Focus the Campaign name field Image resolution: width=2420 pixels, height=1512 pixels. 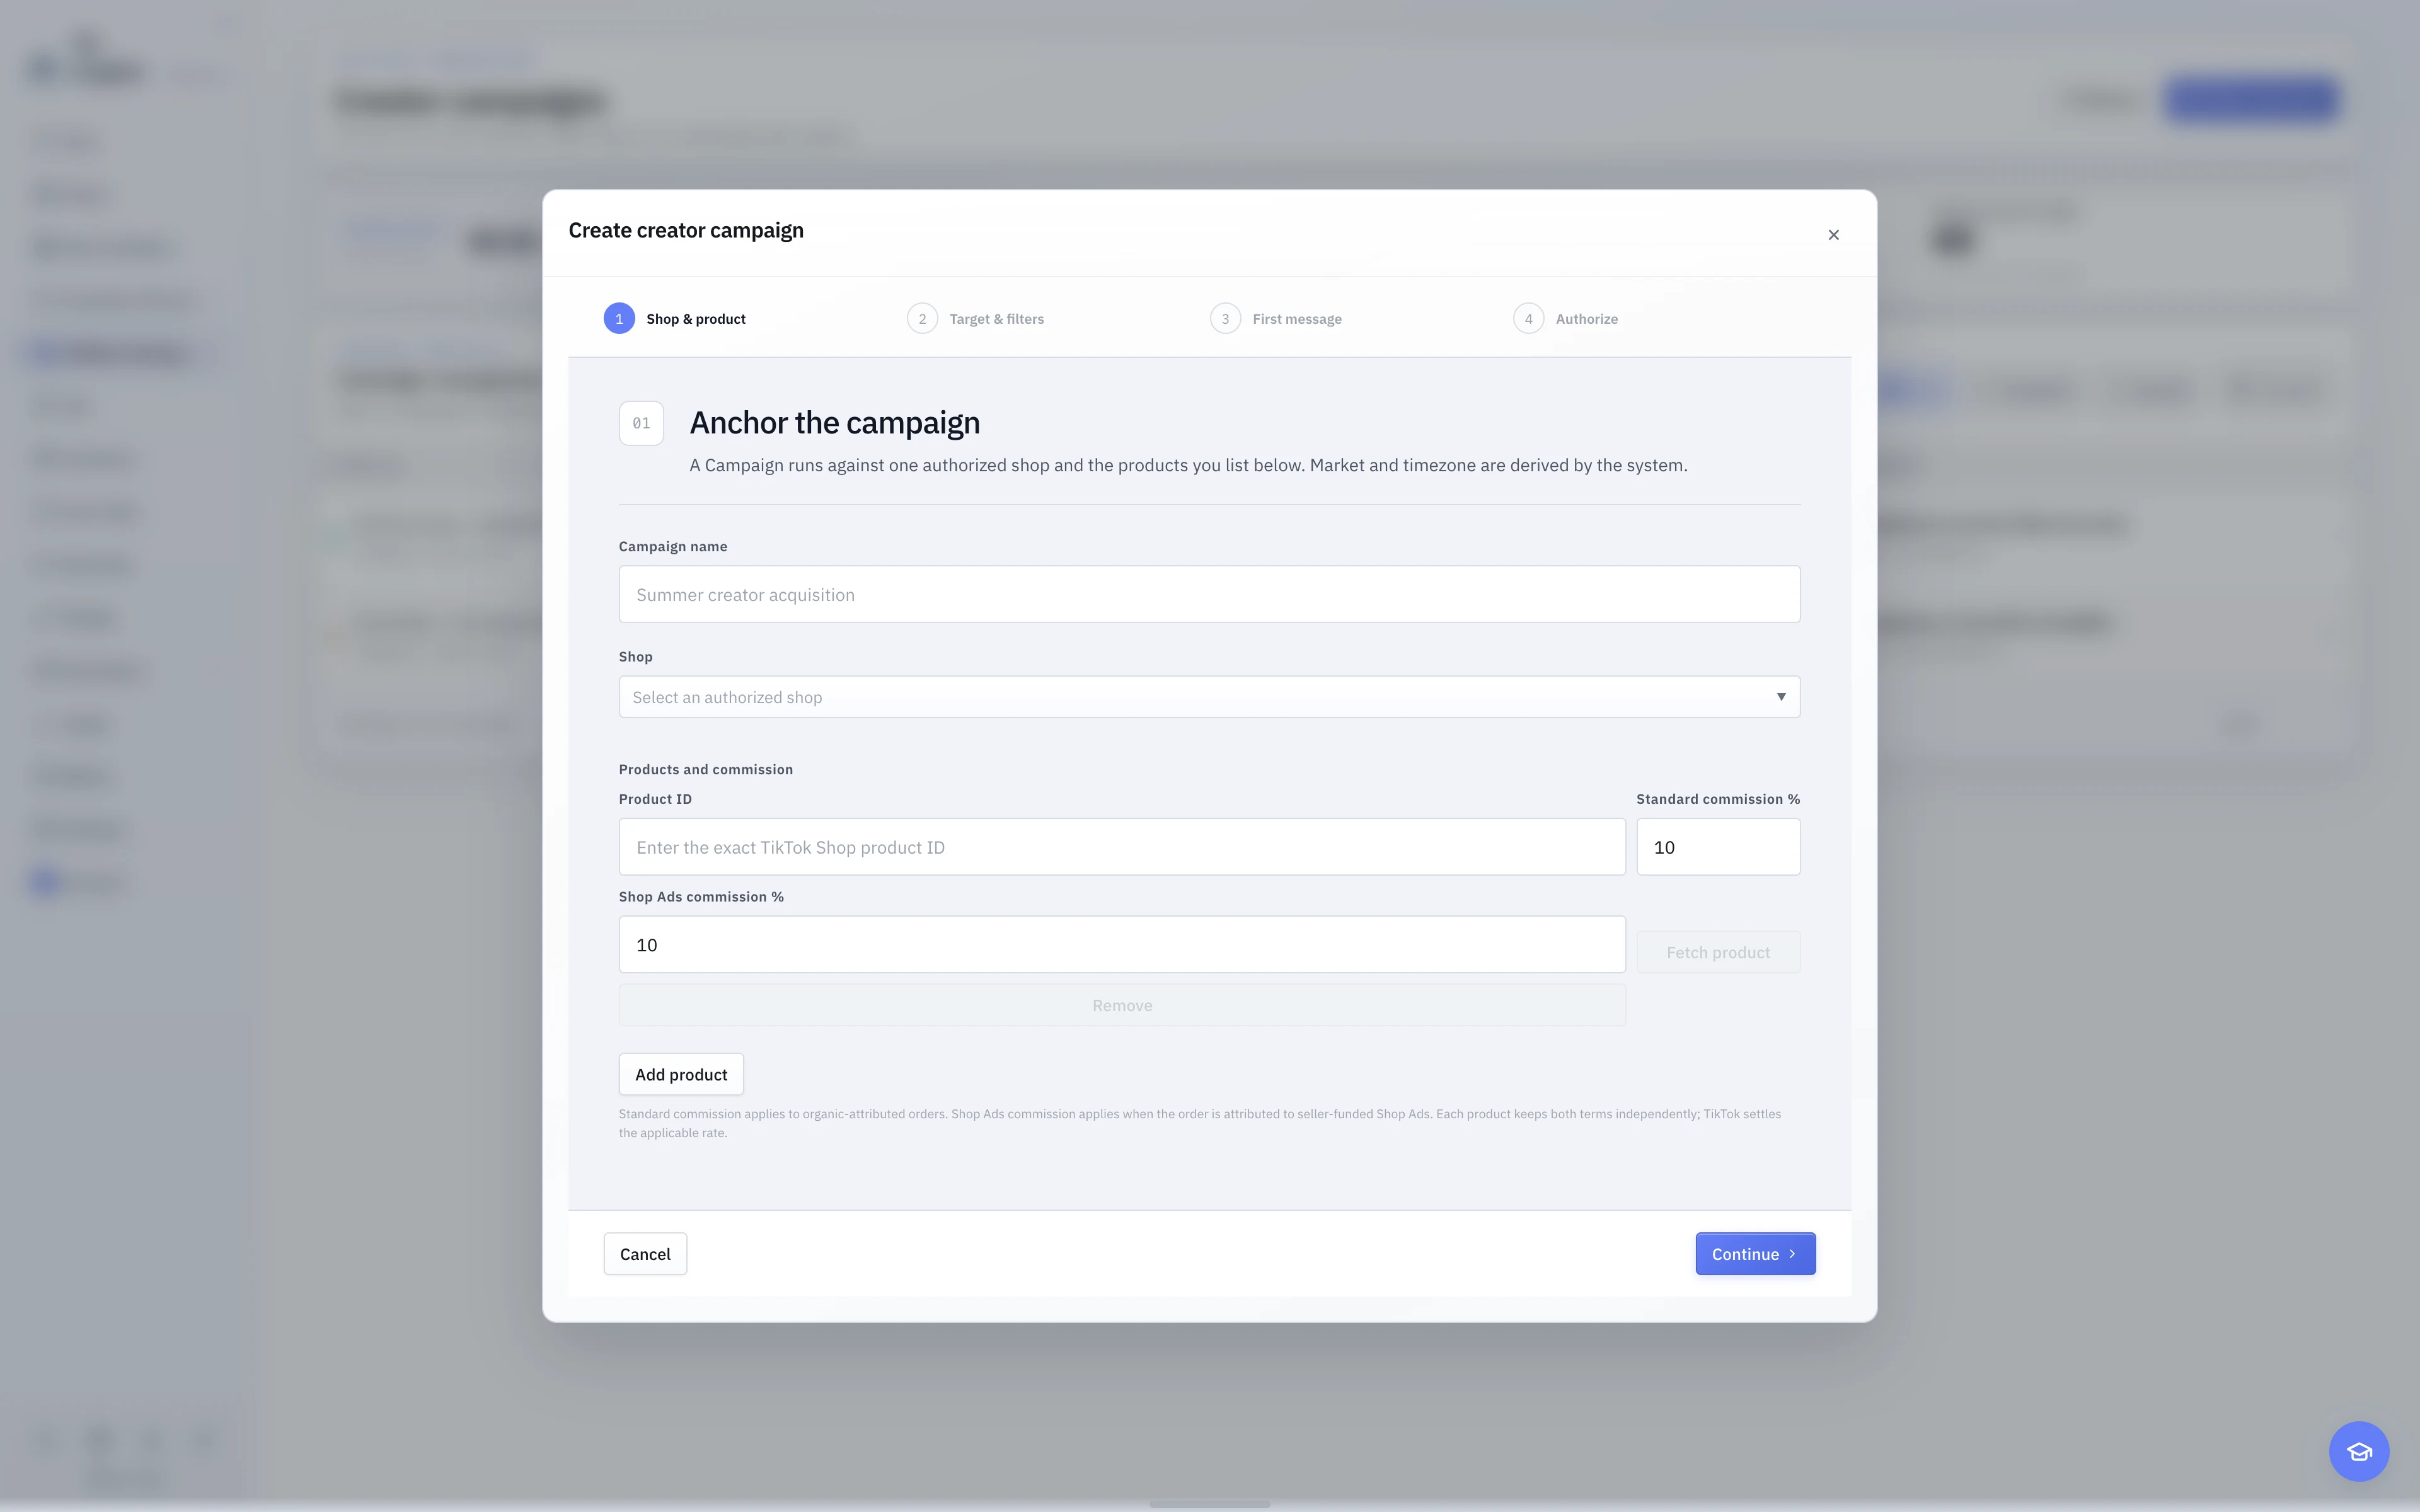click(1209, 595)
